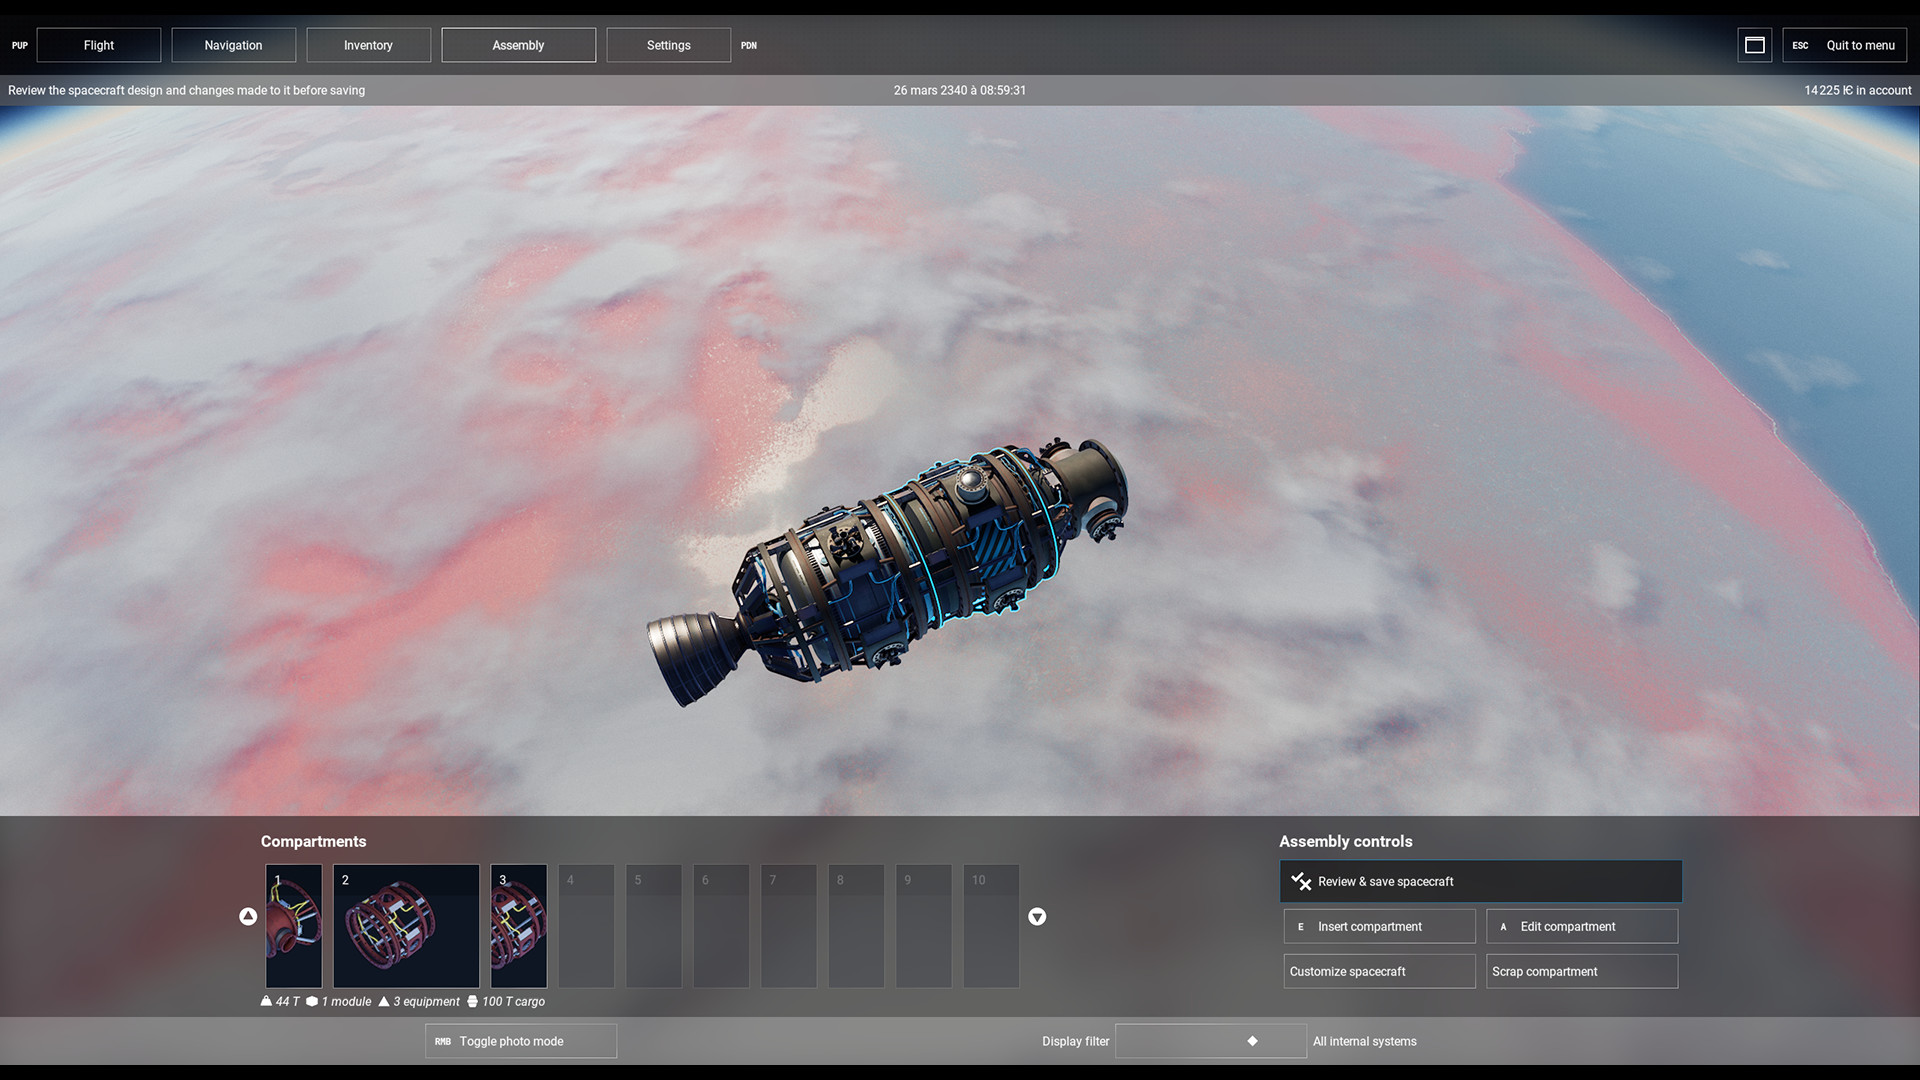Image resolution: width=1920 pixels, height=1080 pixels.
Task: Select compartment 2 thumbnail
Action: pos(405,926)
